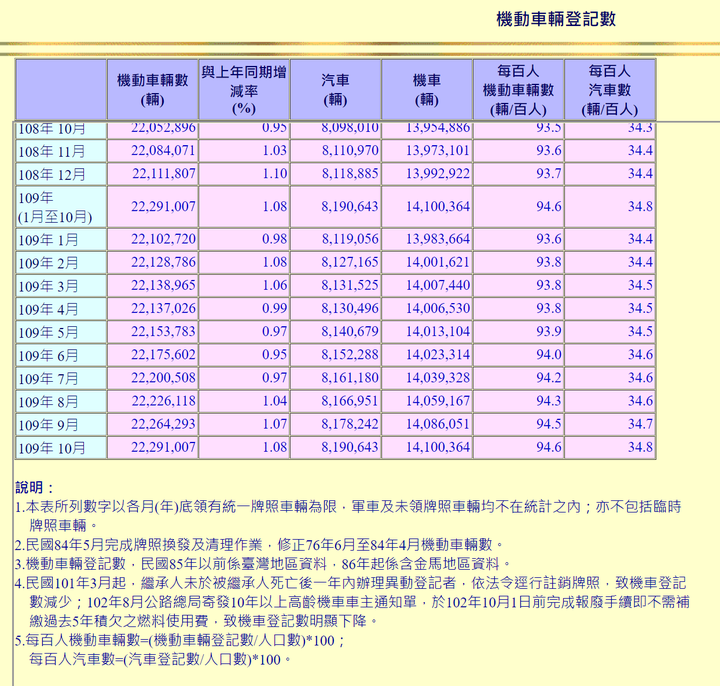The image size is (720, 686).
Task: Click car count 8,178,242 for 109年 9月
Action: click(x=350, y=424)
